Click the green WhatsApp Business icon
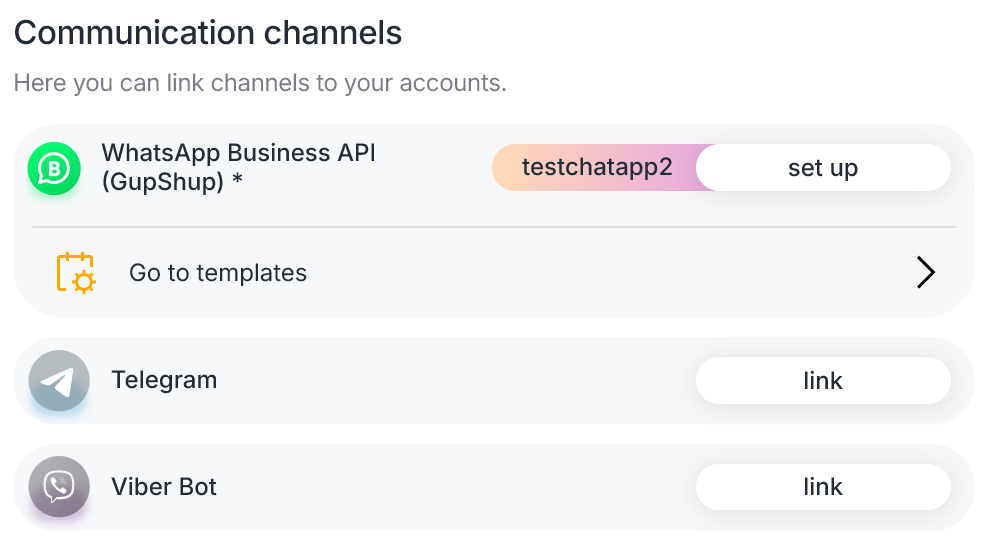Viewport: 986px width, 542px height. pyautogui.click(x=53, y=169)
